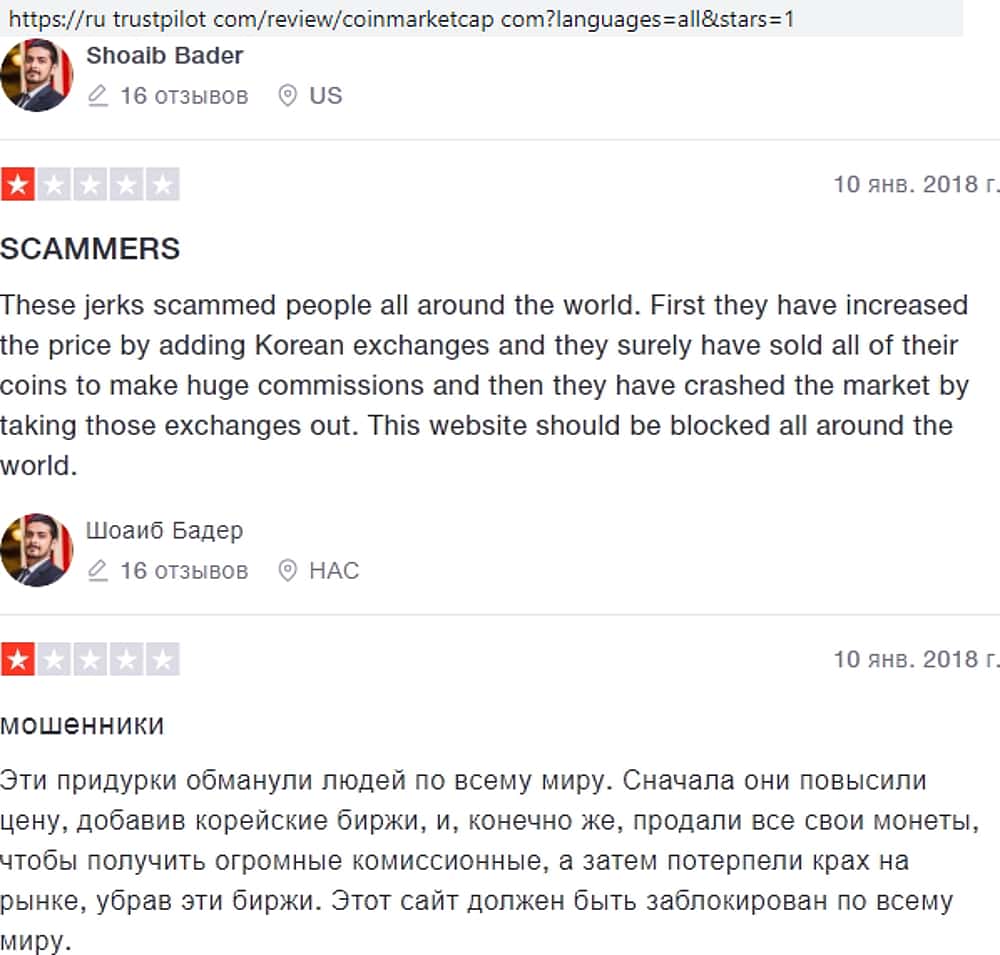Screen dimensions: 1000x955
Task: Click the location pin icon next to НАС
Action: (x=287, y=571)
